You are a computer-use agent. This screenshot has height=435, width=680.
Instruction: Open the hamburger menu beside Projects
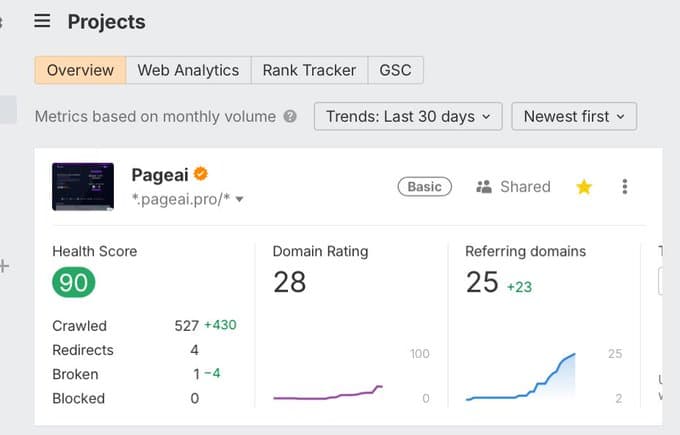[x=42, y=21]
